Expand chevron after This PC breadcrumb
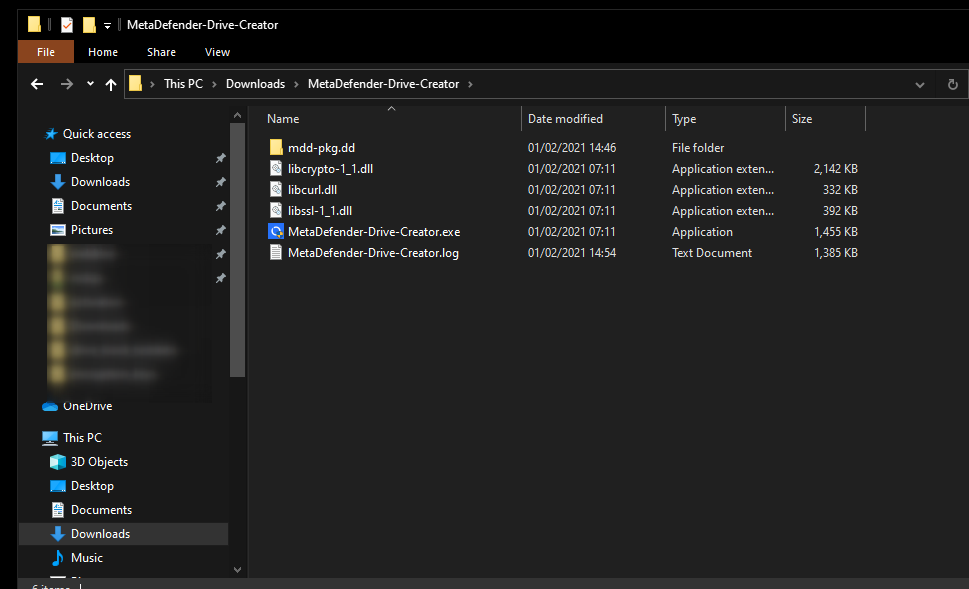Viewport: 969px width, 589px height. (214, 84)
